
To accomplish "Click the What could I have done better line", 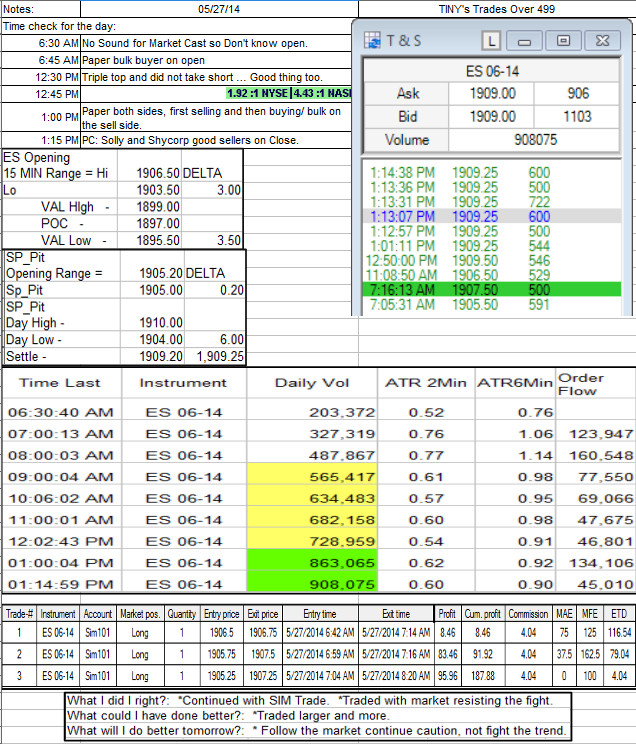I will click(228, 716).
